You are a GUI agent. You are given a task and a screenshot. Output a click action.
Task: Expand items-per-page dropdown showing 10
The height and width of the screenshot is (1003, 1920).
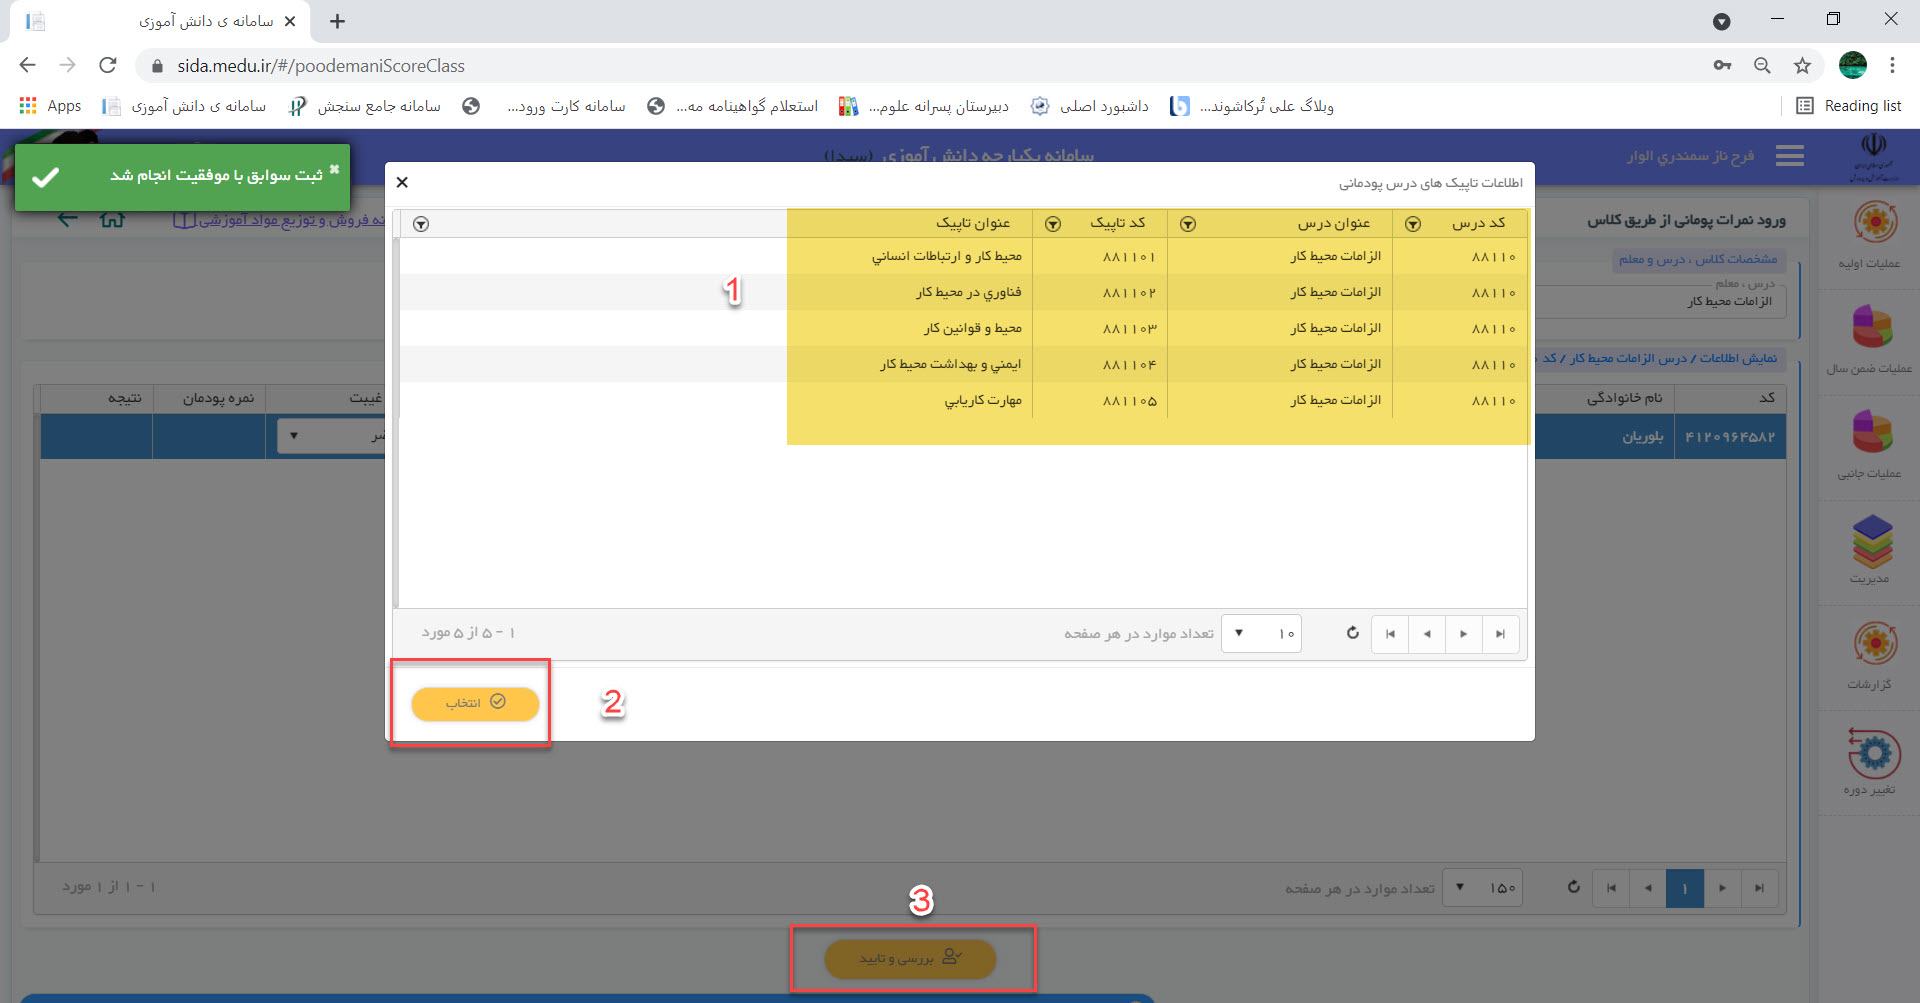1240,633
